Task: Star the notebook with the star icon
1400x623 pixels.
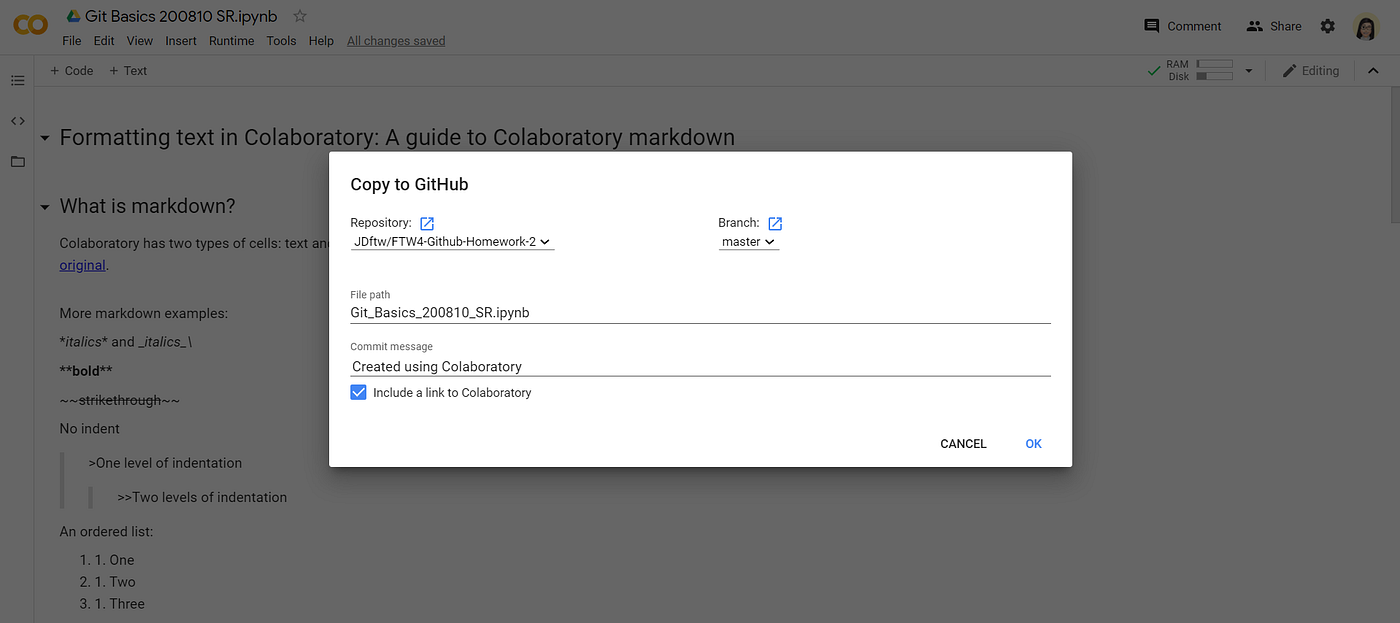Action: (x=300, y=16)
